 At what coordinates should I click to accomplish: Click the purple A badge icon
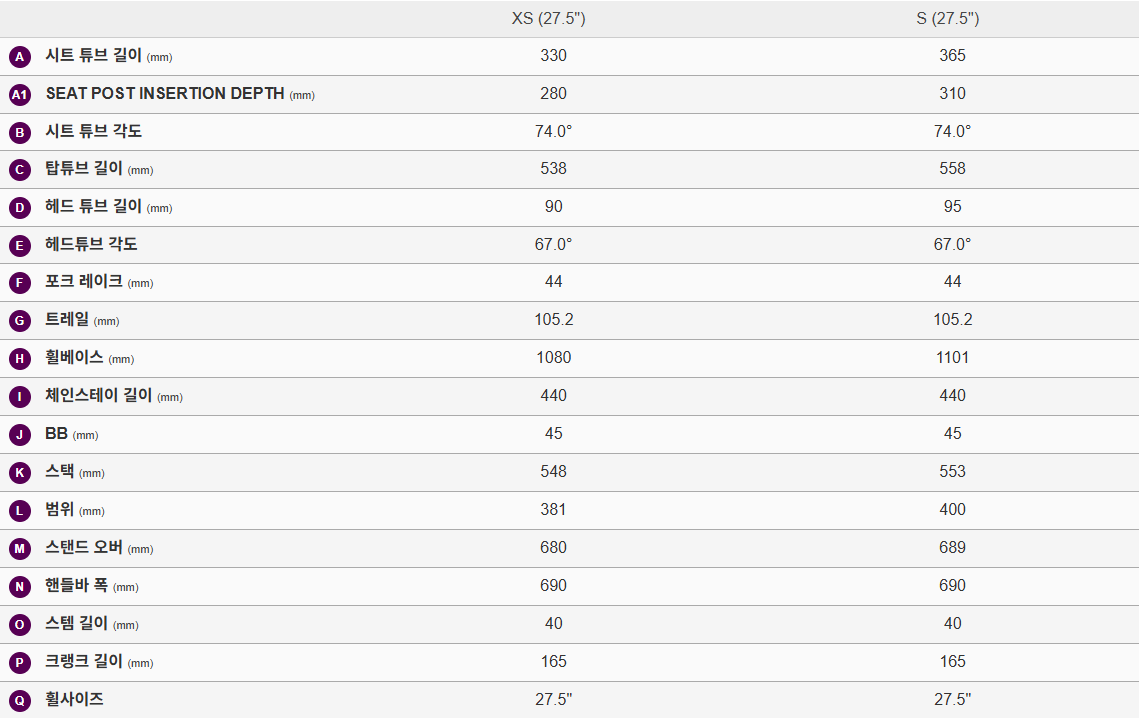coord(20,57)
